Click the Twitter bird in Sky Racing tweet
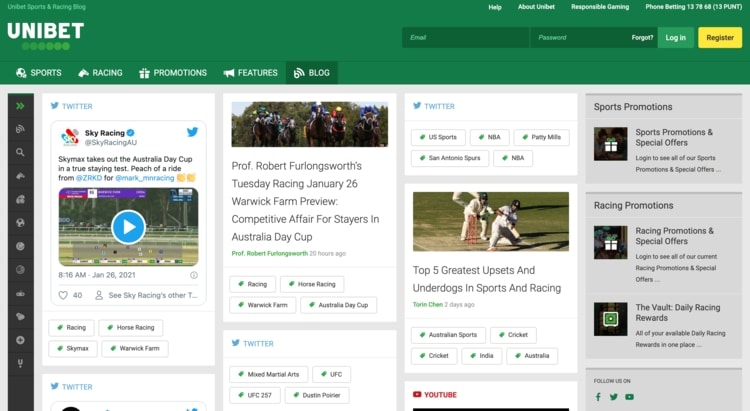This screenshot has height=411, width=750. point(192,132)
